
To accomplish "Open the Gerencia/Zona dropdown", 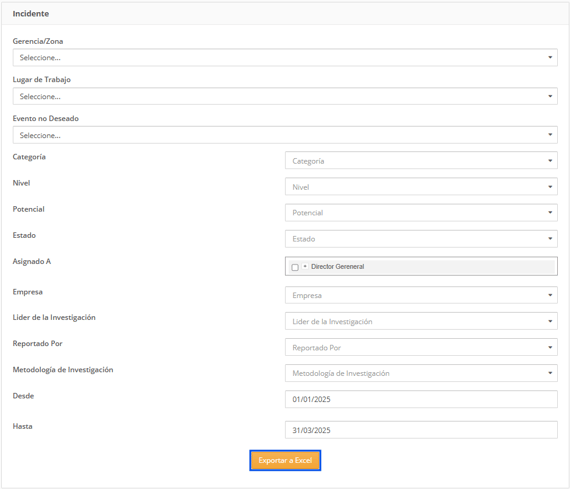I will pyautogui.click(x=285, y=57).
